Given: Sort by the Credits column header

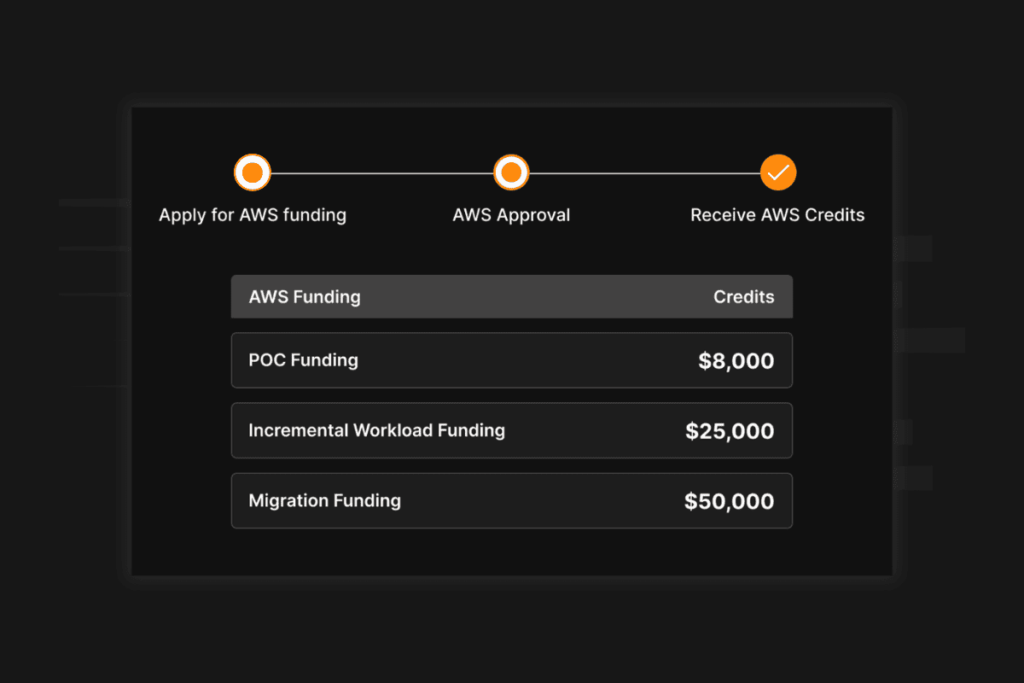Looking at the screenshot, I should tap(743, 297).
